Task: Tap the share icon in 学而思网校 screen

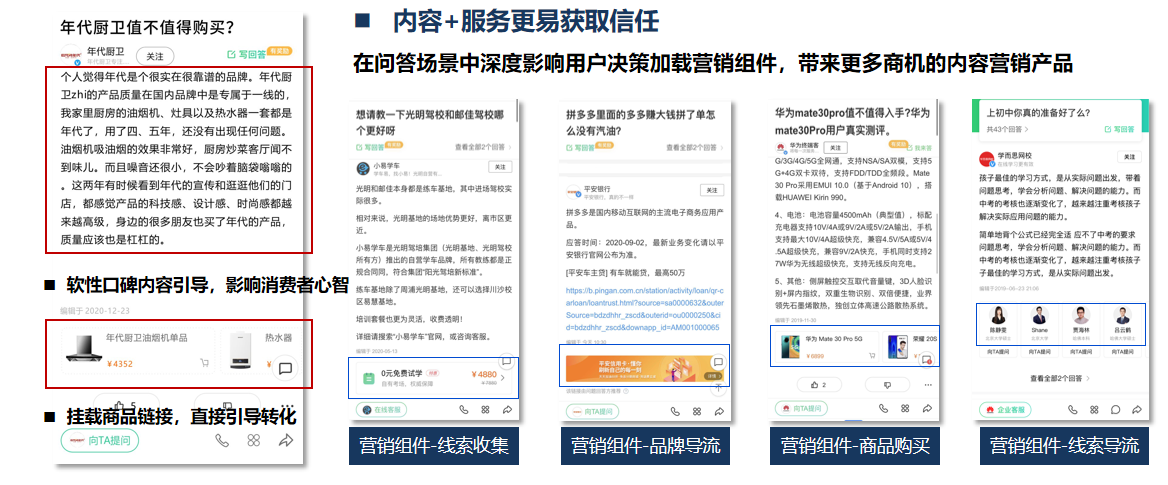Action: (x=1137, y=410)
